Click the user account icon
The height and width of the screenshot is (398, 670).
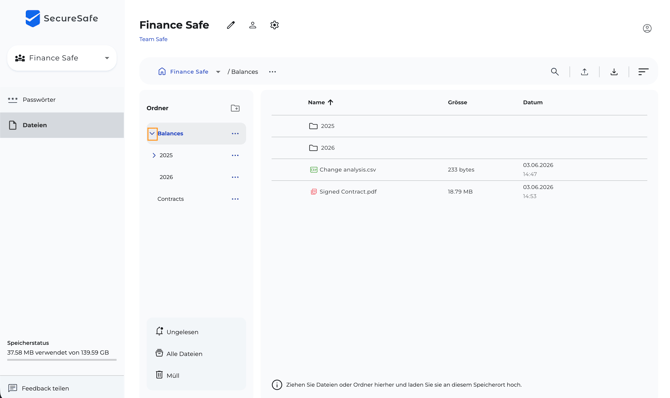point(647,29)
